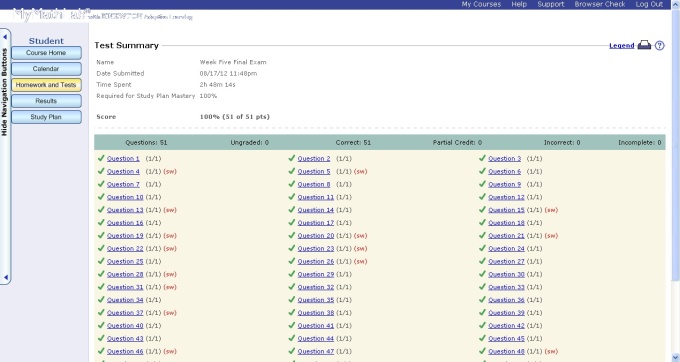Open Question 46 link

(x=125, y=352)
